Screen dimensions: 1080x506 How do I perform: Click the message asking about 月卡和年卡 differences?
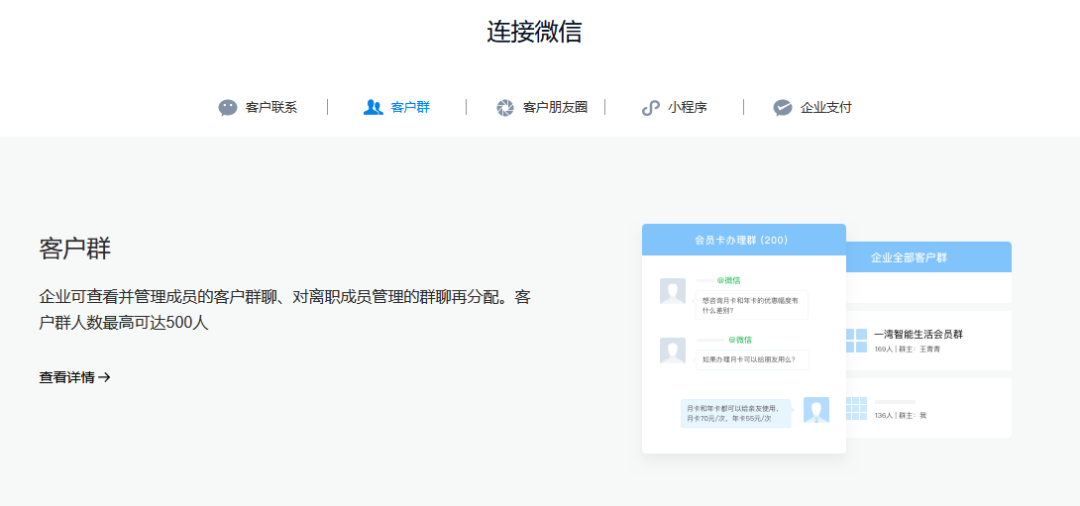(x=751, y=305)
